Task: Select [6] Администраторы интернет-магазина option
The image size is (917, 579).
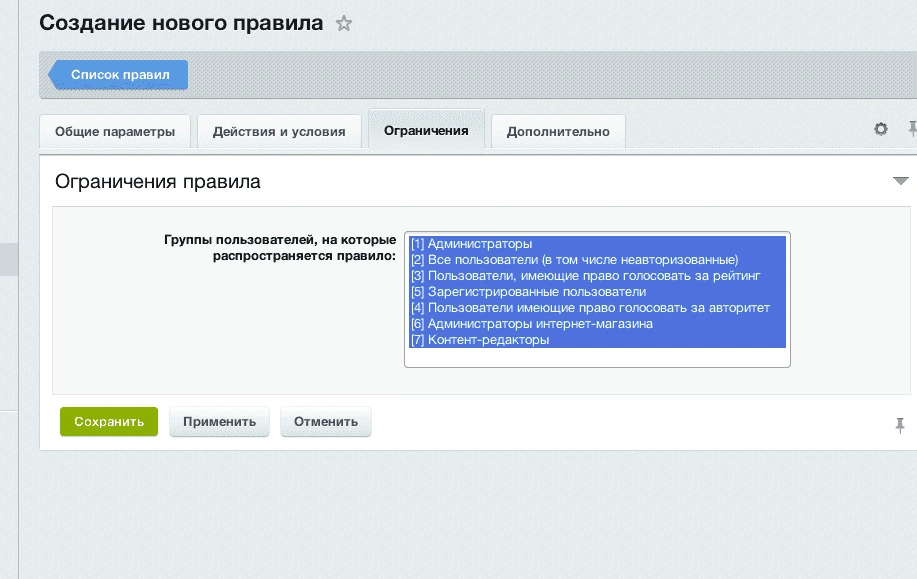Action: click(x=597, y=323)
